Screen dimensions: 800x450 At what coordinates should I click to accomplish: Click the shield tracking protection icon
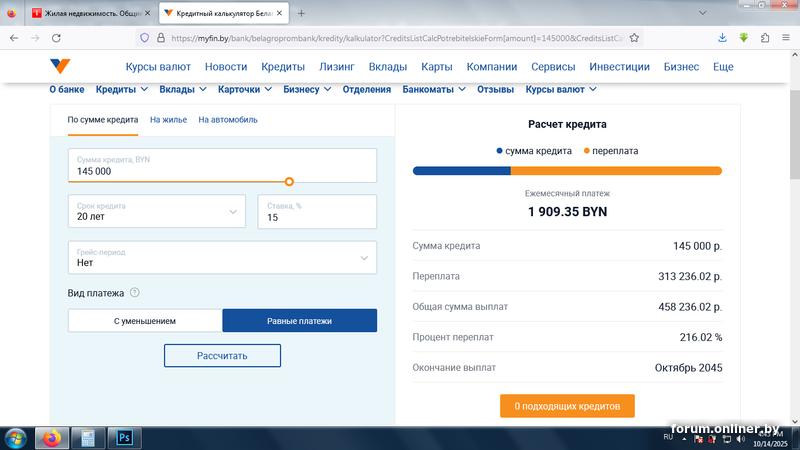[x=144, y=38]
